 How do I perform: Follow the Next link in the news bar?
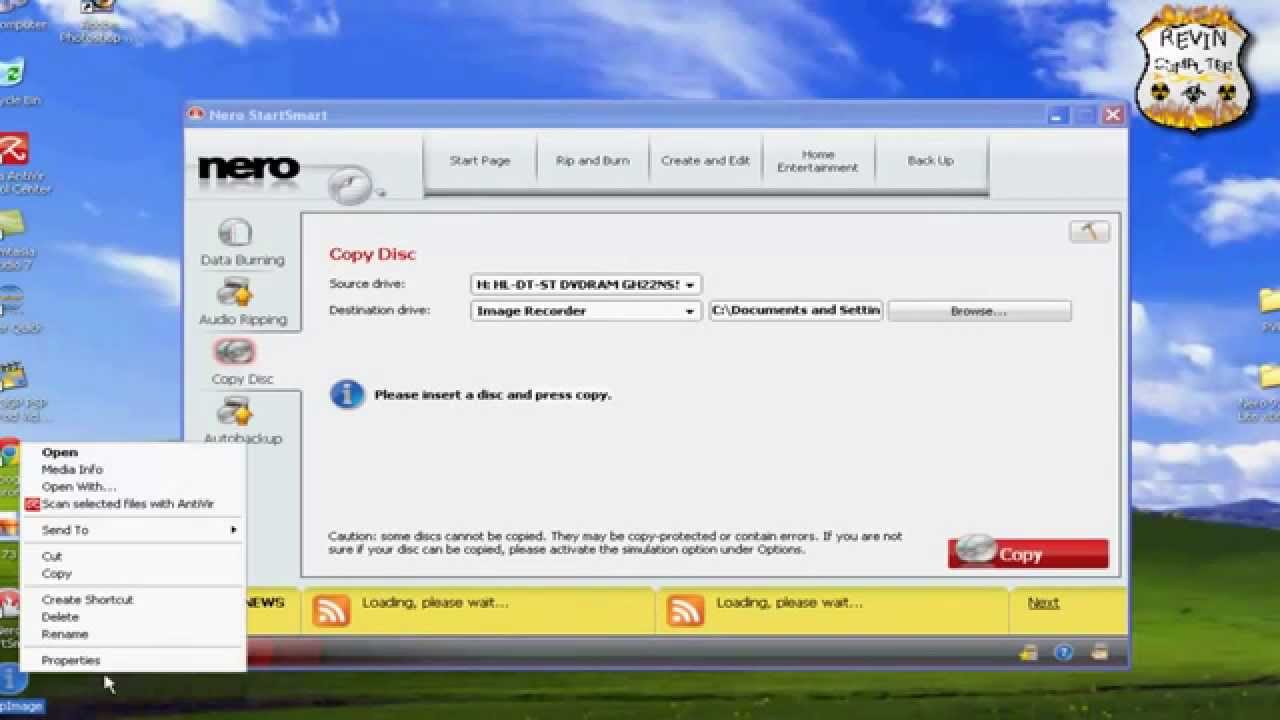coord(1043,603)
